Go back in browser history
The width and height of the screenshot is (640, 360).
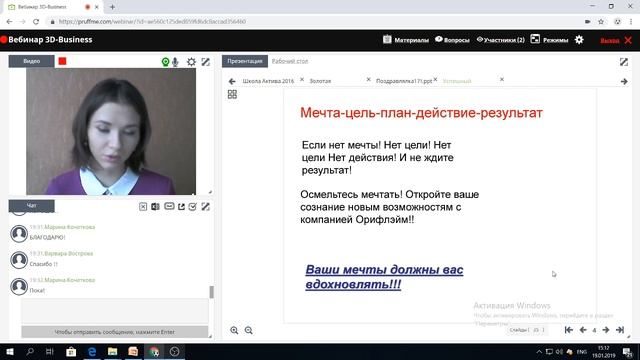(9, 22)
